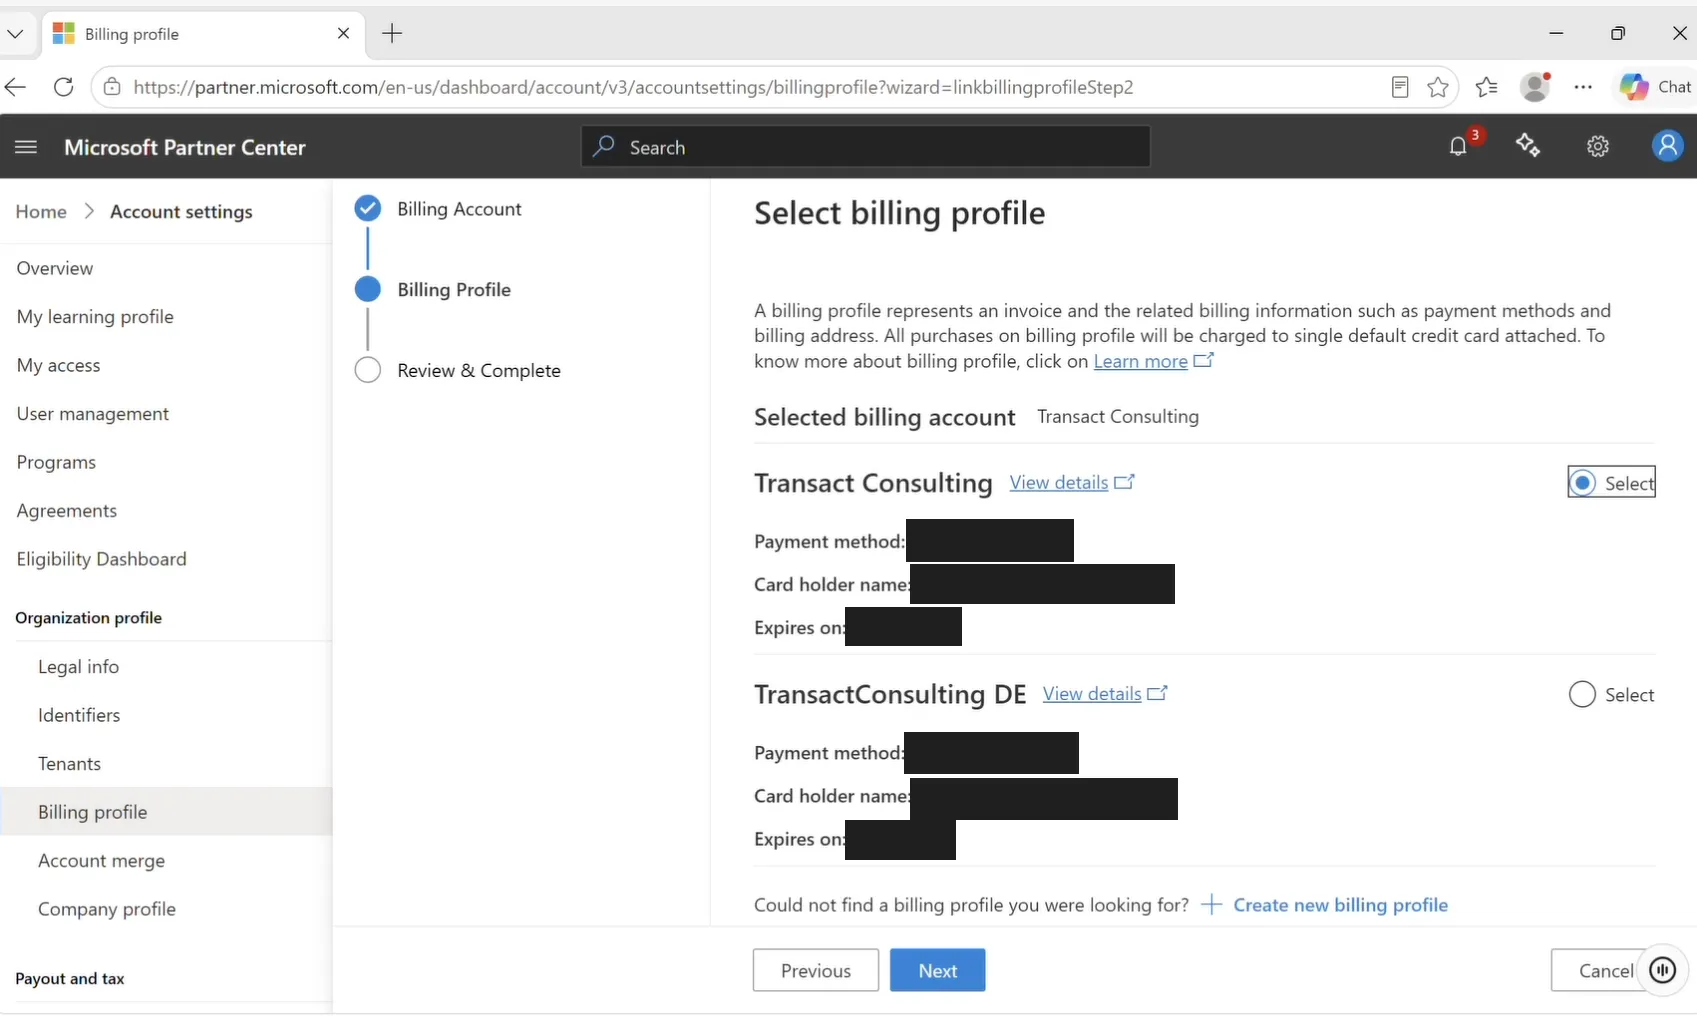Select the TransactConsulting DE radio button

(x=1582, y=695)
